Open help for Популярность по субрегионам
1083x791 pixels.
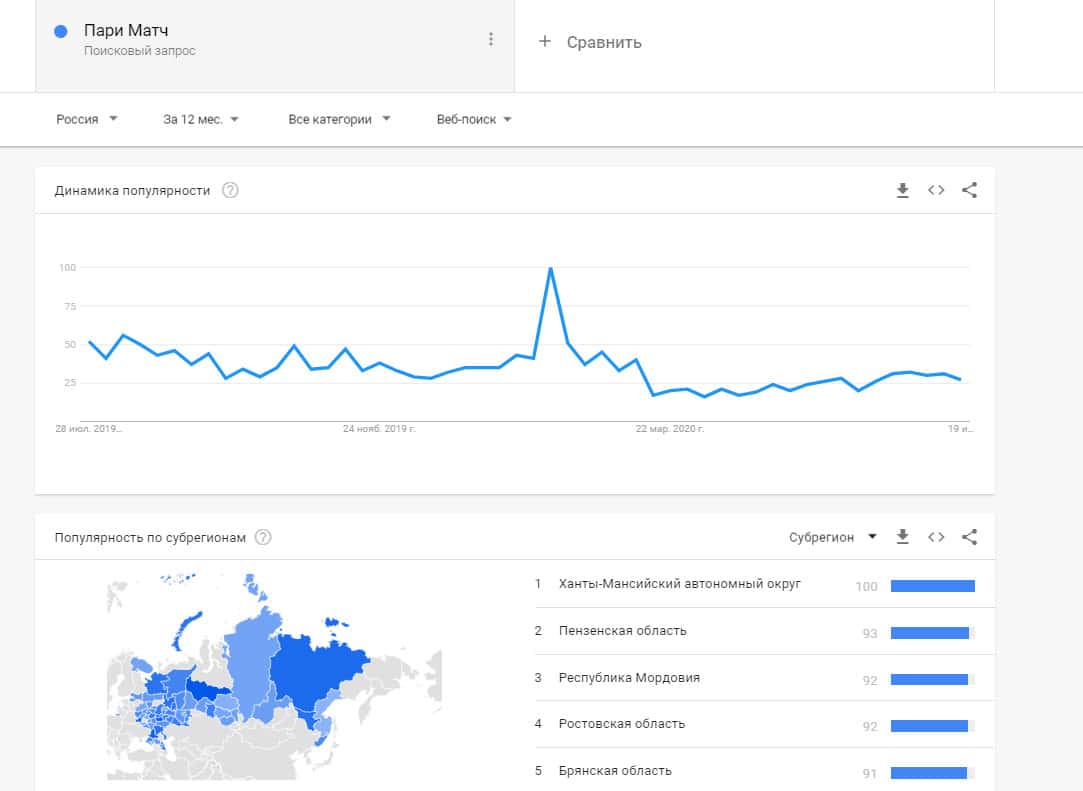click(x=263, y=537)
